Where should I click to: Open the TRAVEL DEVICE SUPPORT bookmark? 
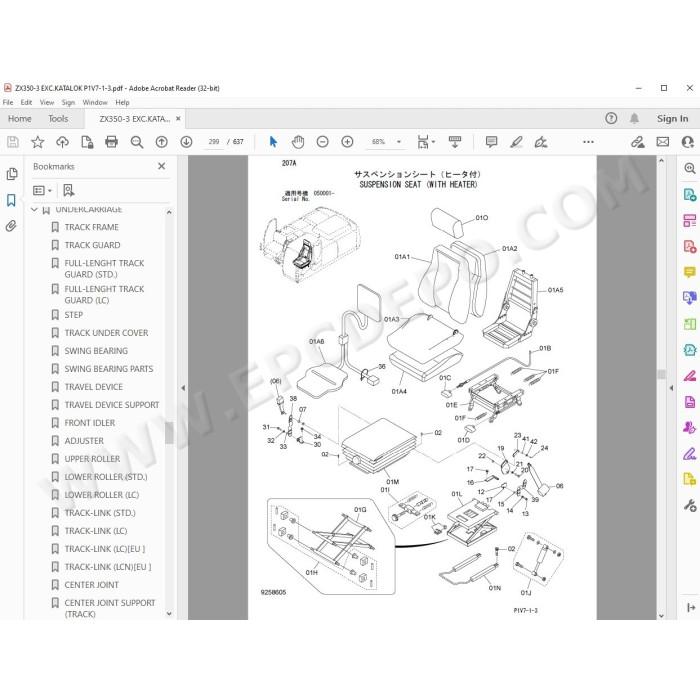coord(112,405)
